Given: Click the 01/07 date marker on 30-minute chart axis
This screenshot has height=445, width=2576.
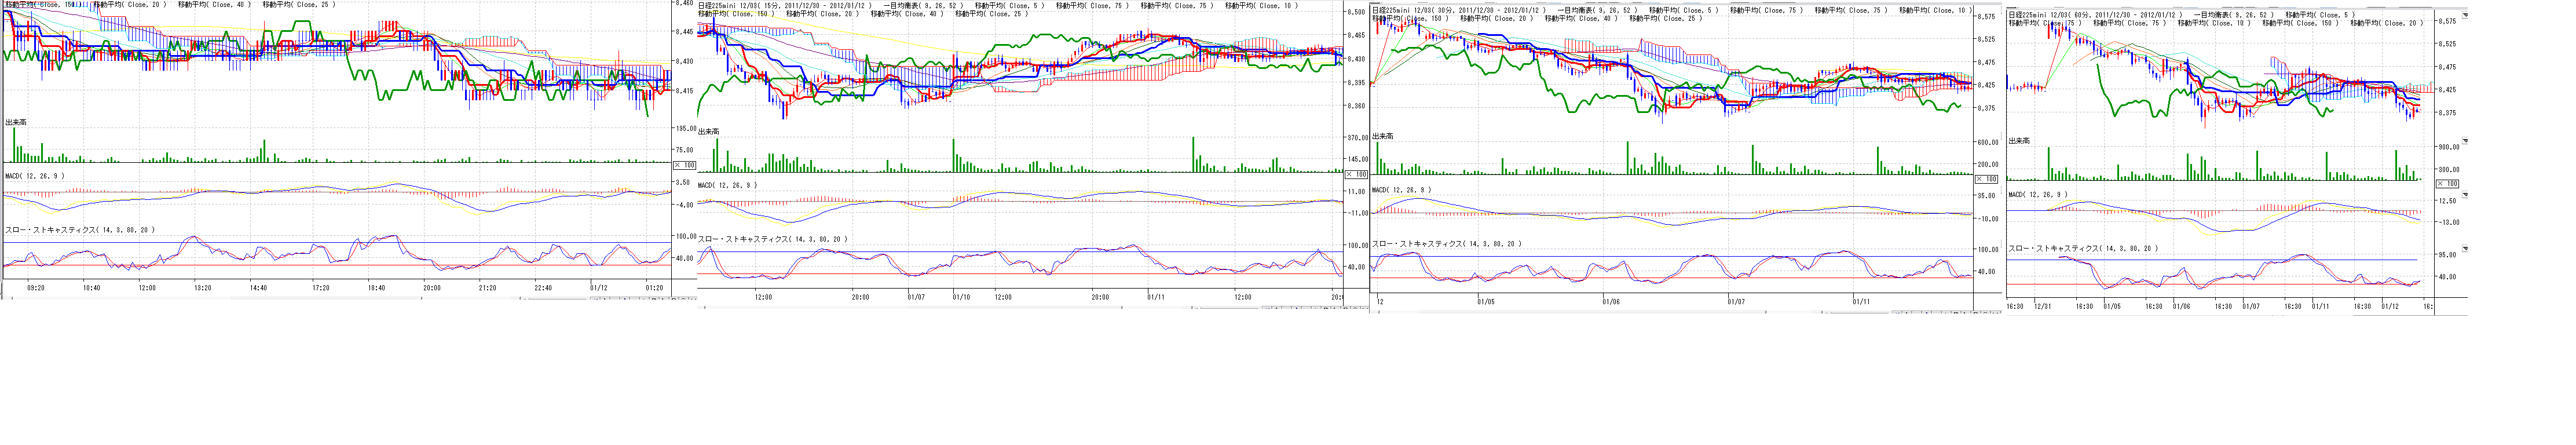Looking at the screenshot, I should [x=1735, y=301].
